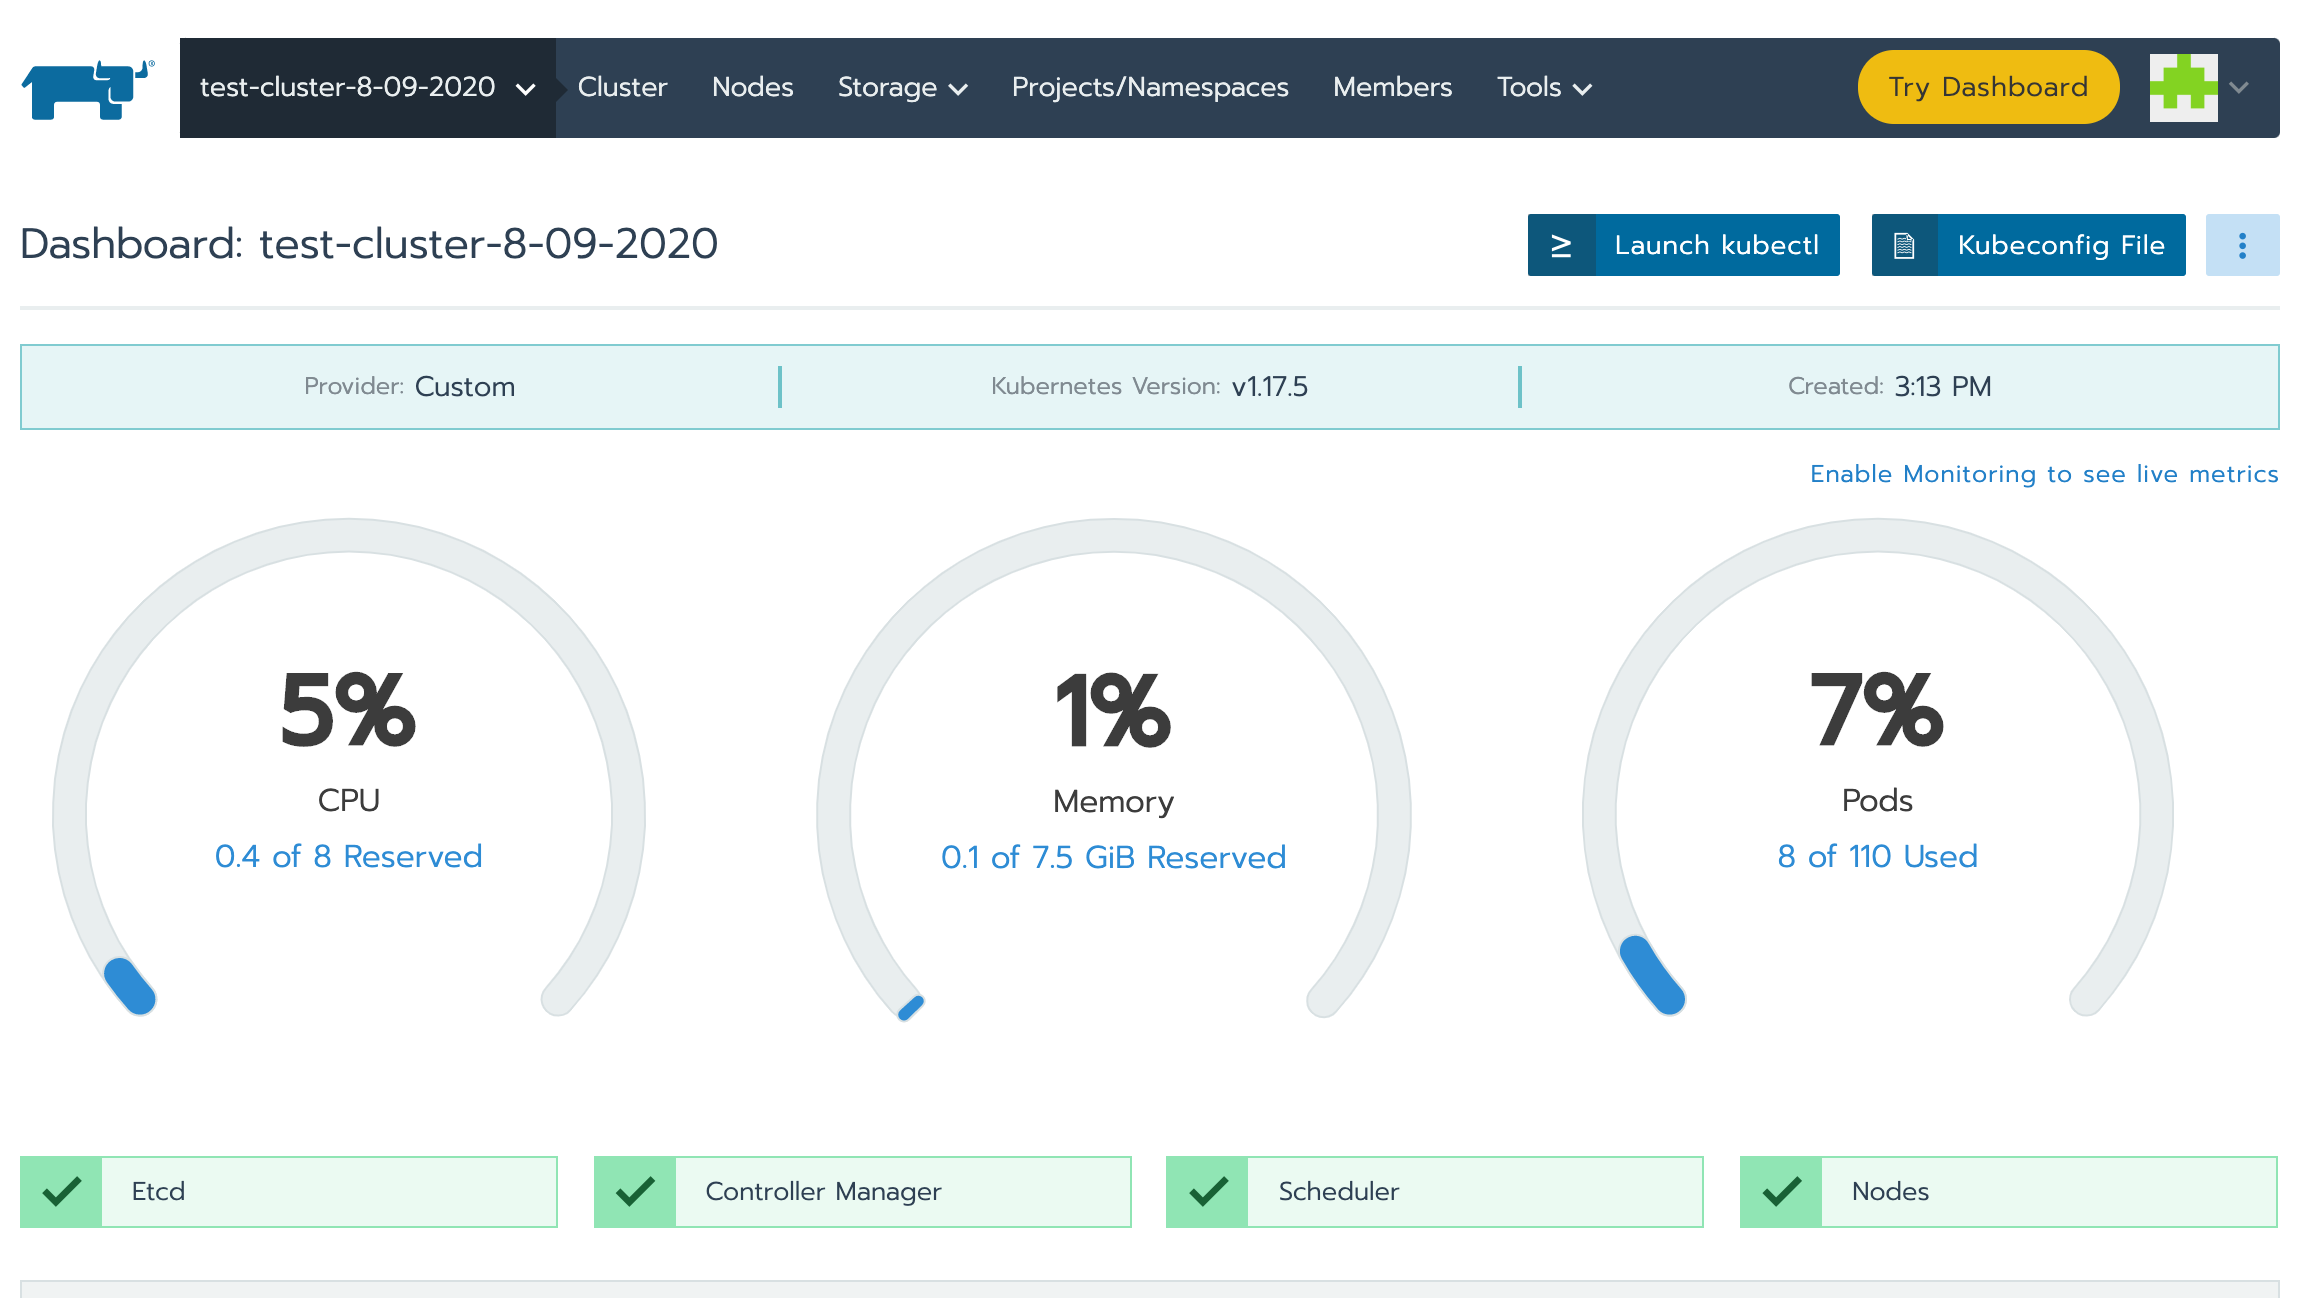Open the vertical dots more-actions menu

[2243, 245]
